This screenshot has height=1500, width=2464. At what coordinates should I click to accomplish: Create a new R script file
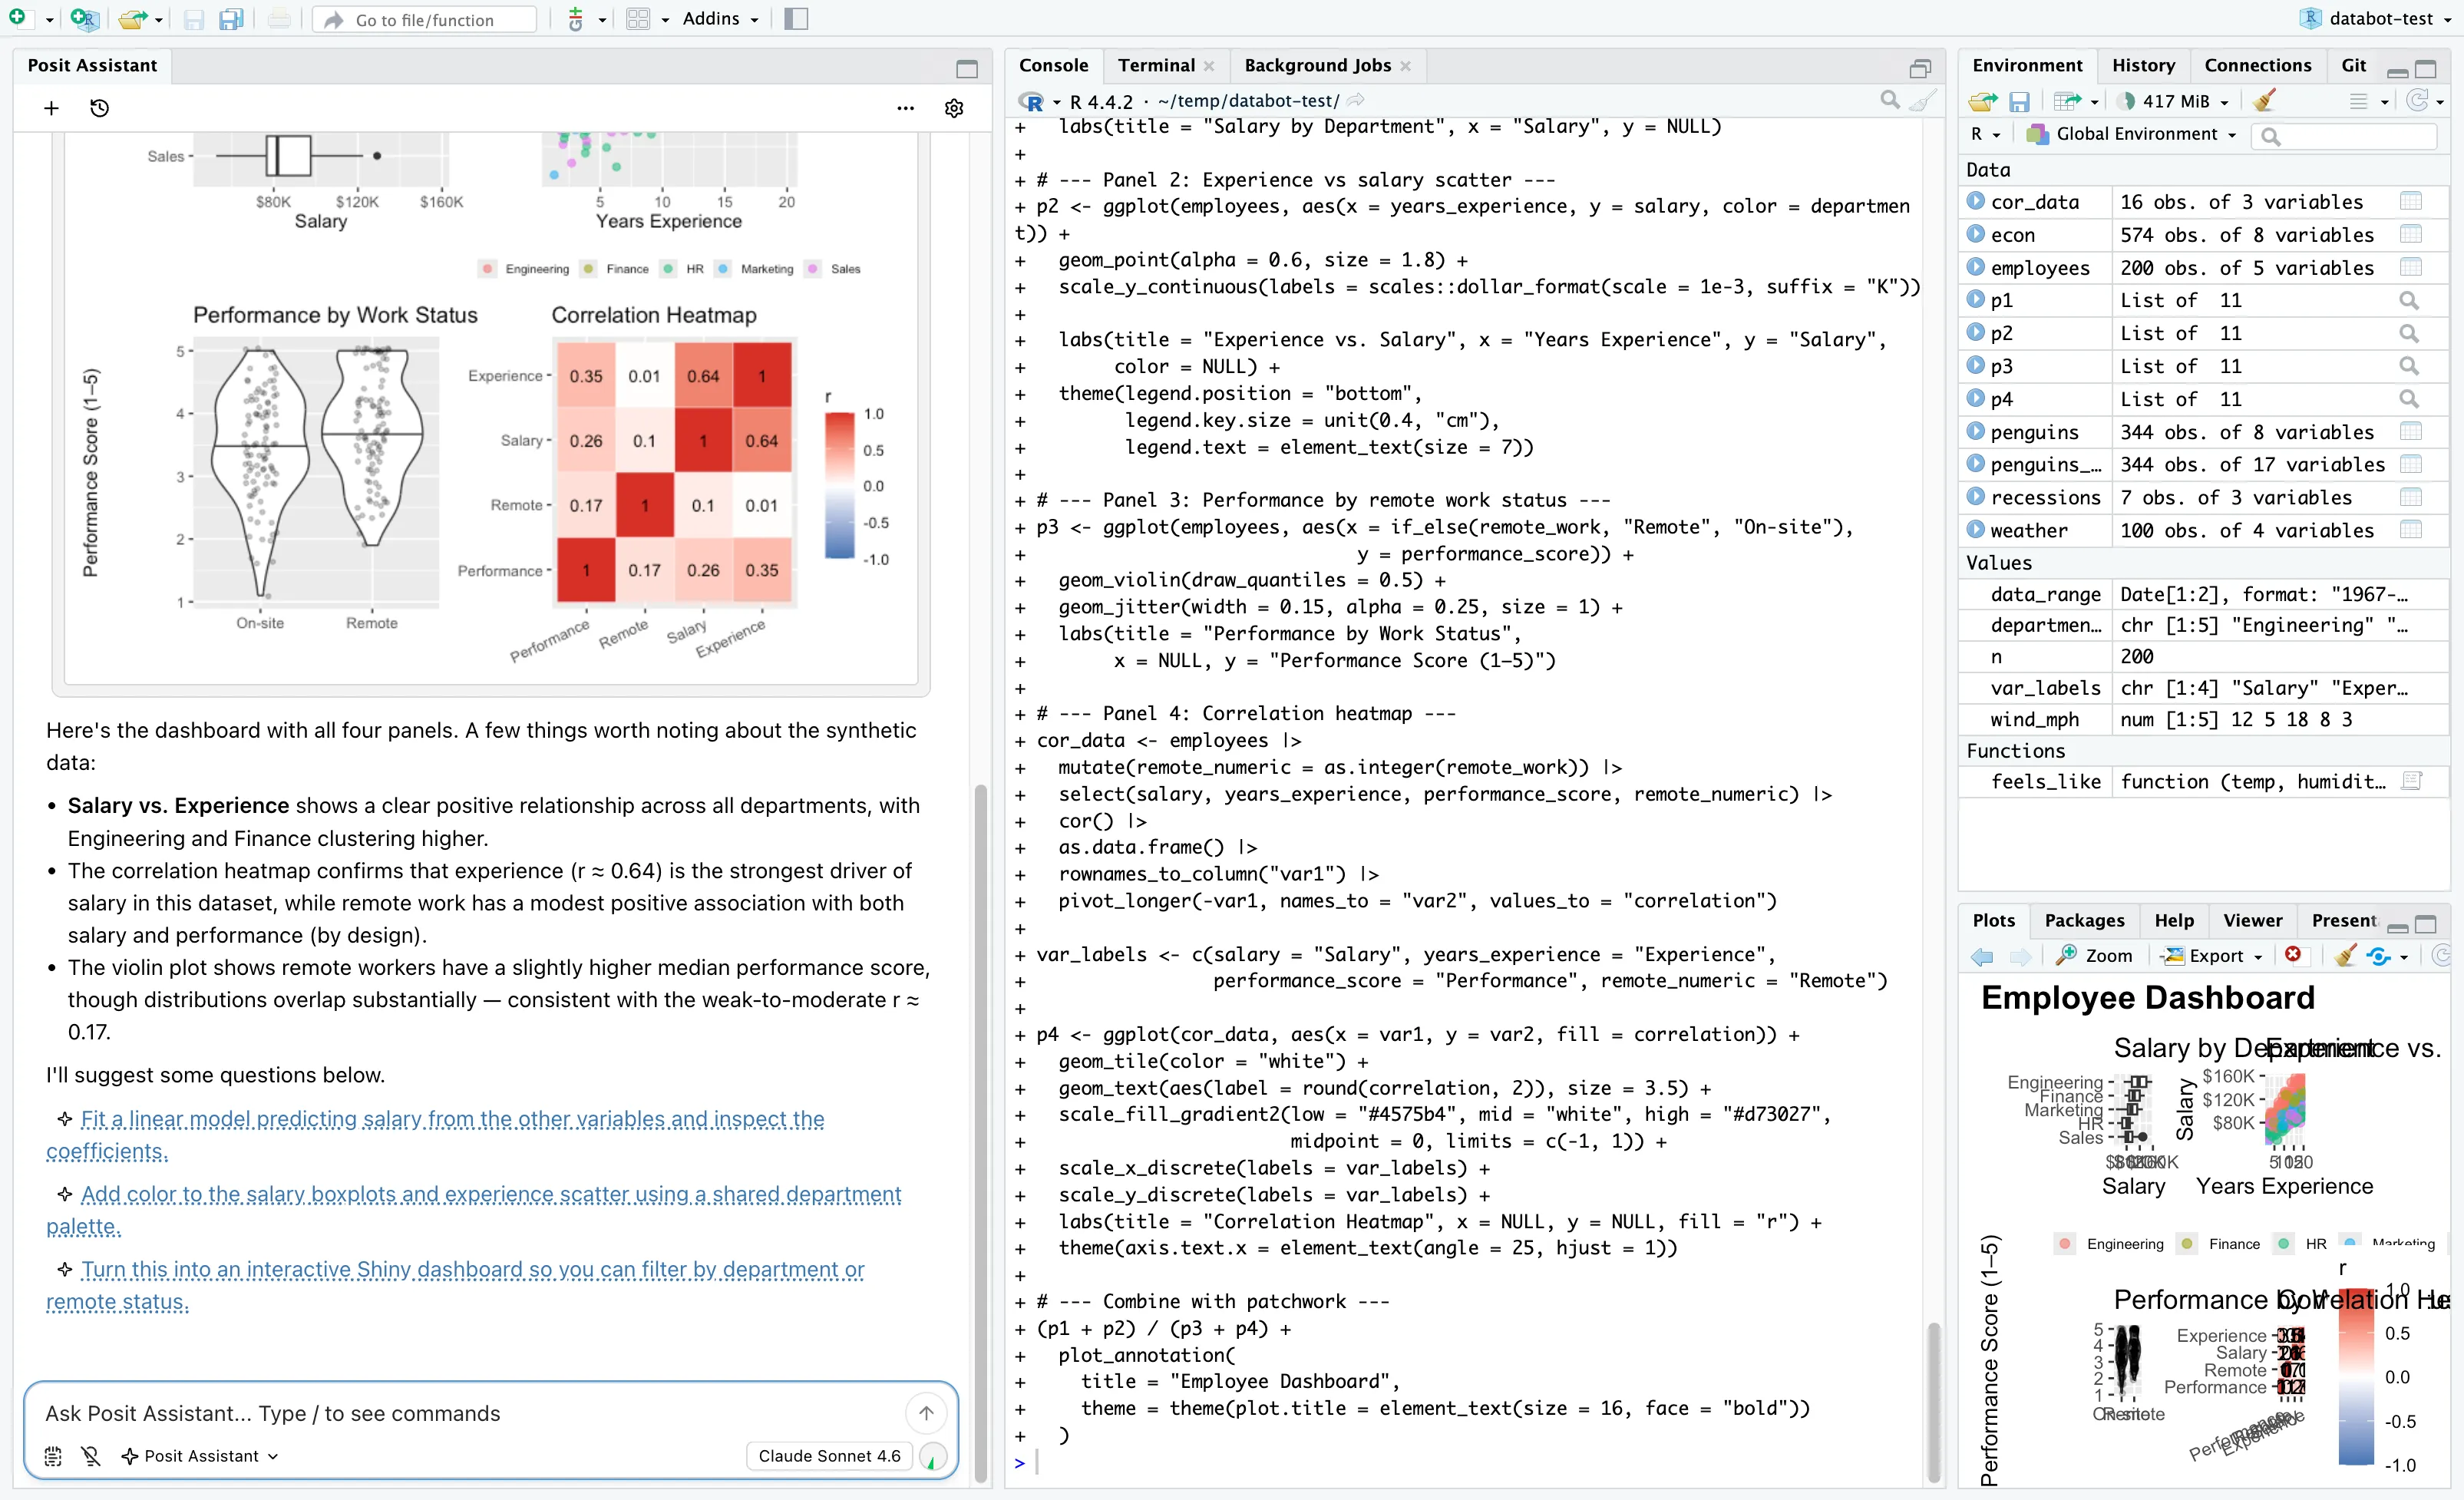tap(16, 18)
